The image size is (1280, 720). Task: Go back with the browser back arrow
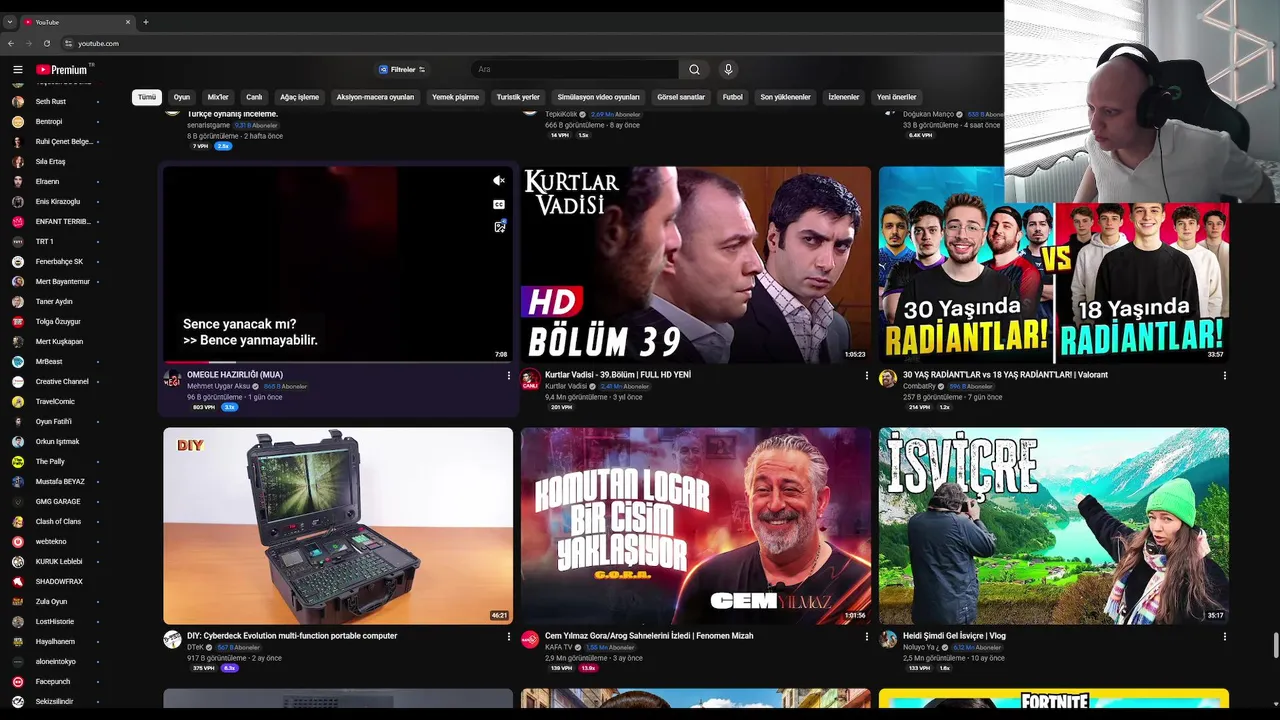coord(11,43)
